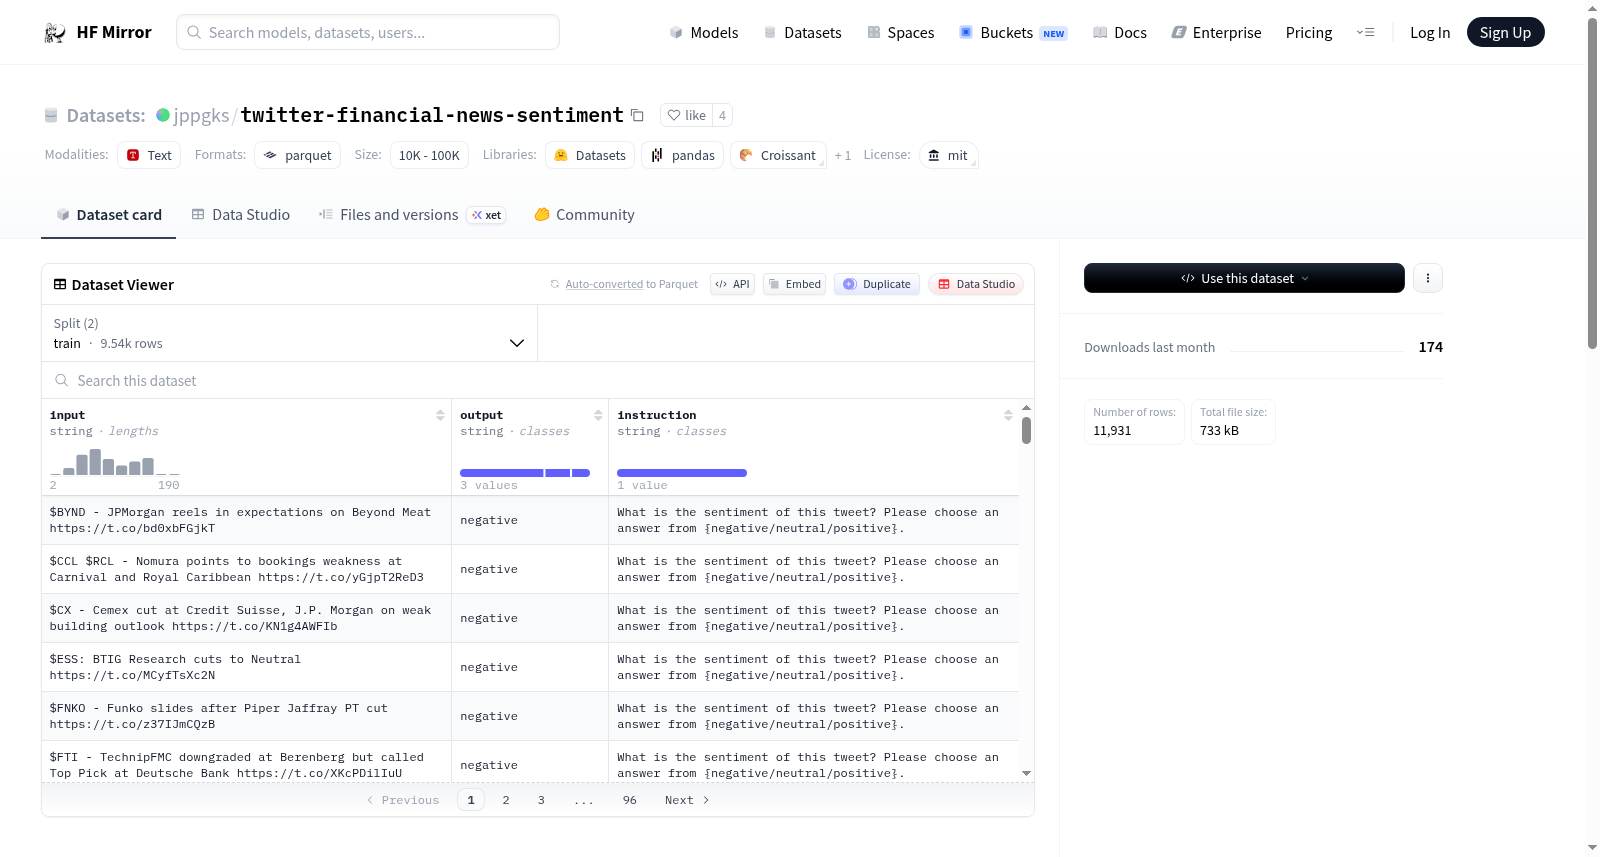Go to page 2 of the table
1600x857 pixels.
tap(506, 800)
